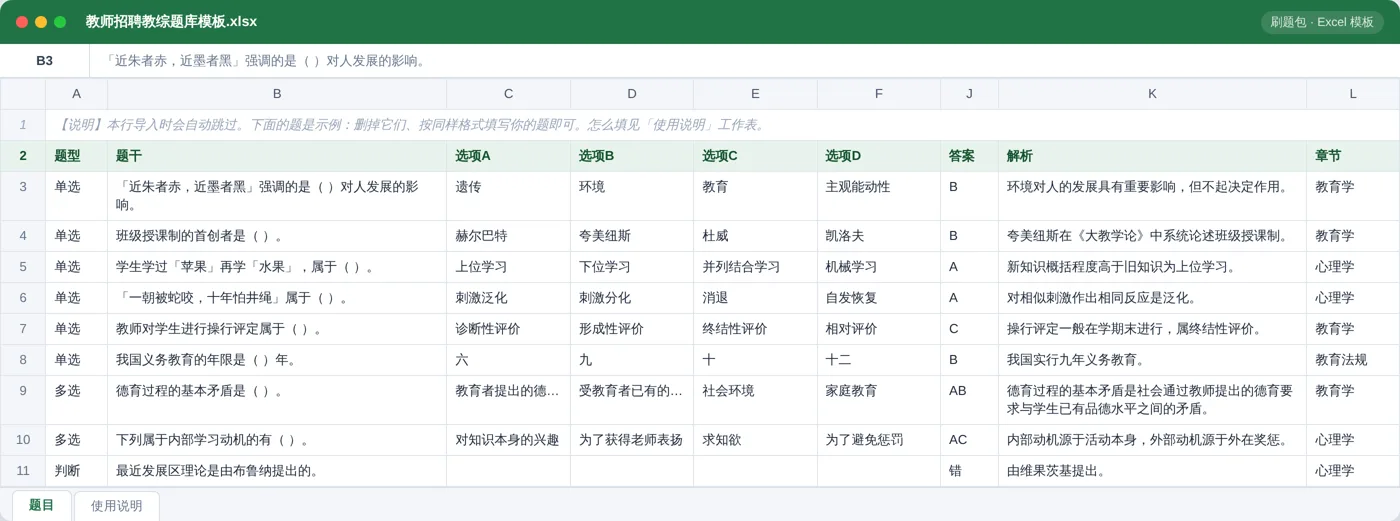Select column C header

(508, 94)
